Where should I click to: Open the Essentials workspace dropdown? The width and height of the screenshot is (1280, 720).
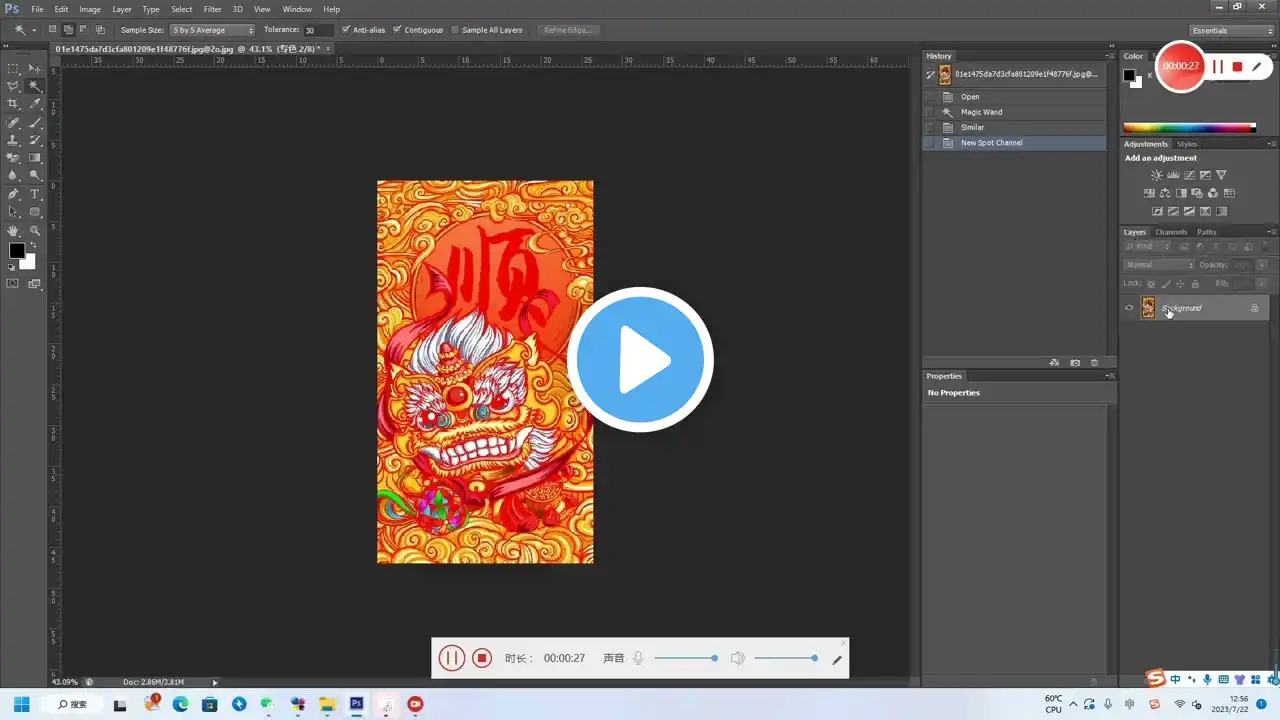[1231, 30]
